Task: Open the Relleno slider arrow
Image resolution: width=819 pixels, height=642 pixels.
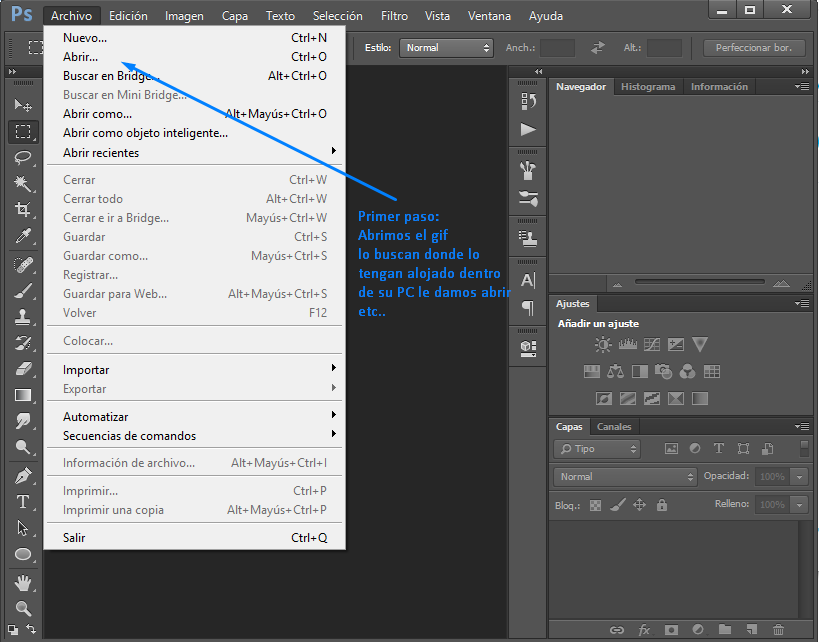Action: coord(799,505)
